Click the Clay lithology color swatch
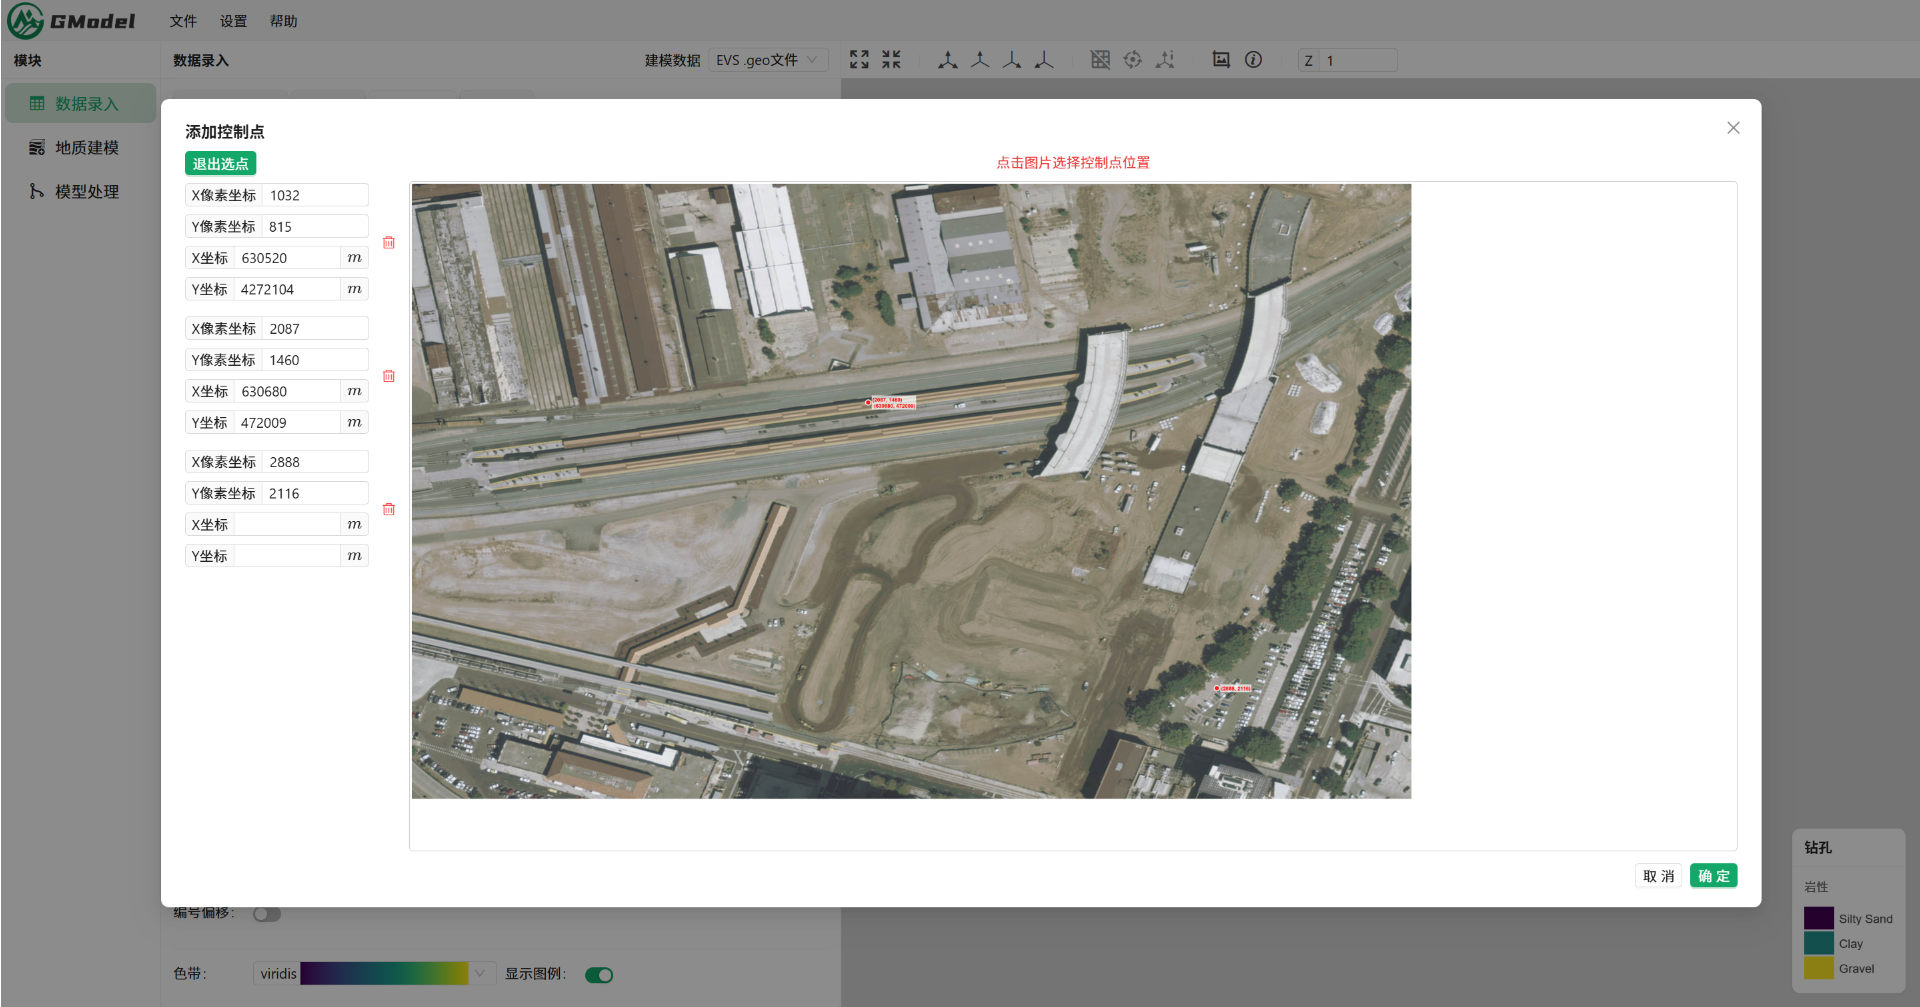The width and height of the screenshot is (1920, 1007). click(1818, 944)
